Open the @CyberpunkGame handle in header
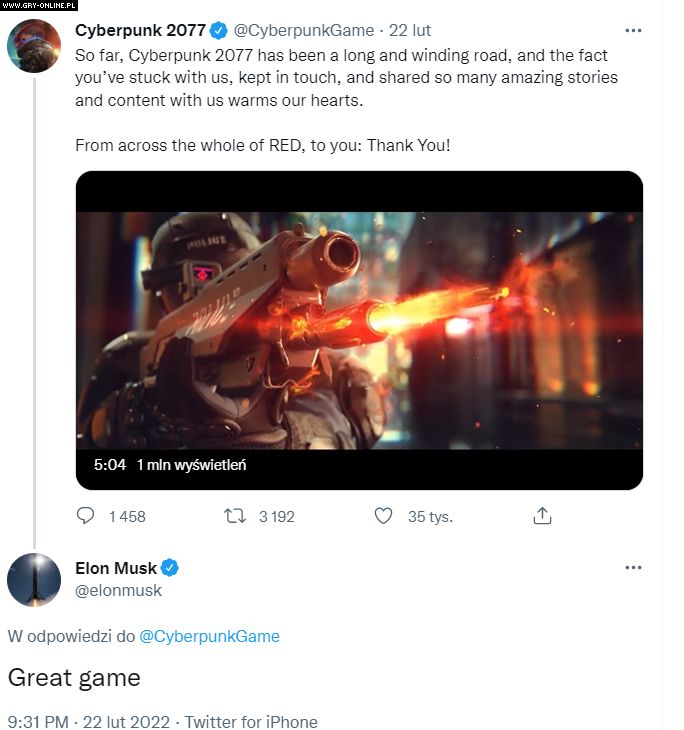This screenshot has width=684, height=730. [310, 30]
